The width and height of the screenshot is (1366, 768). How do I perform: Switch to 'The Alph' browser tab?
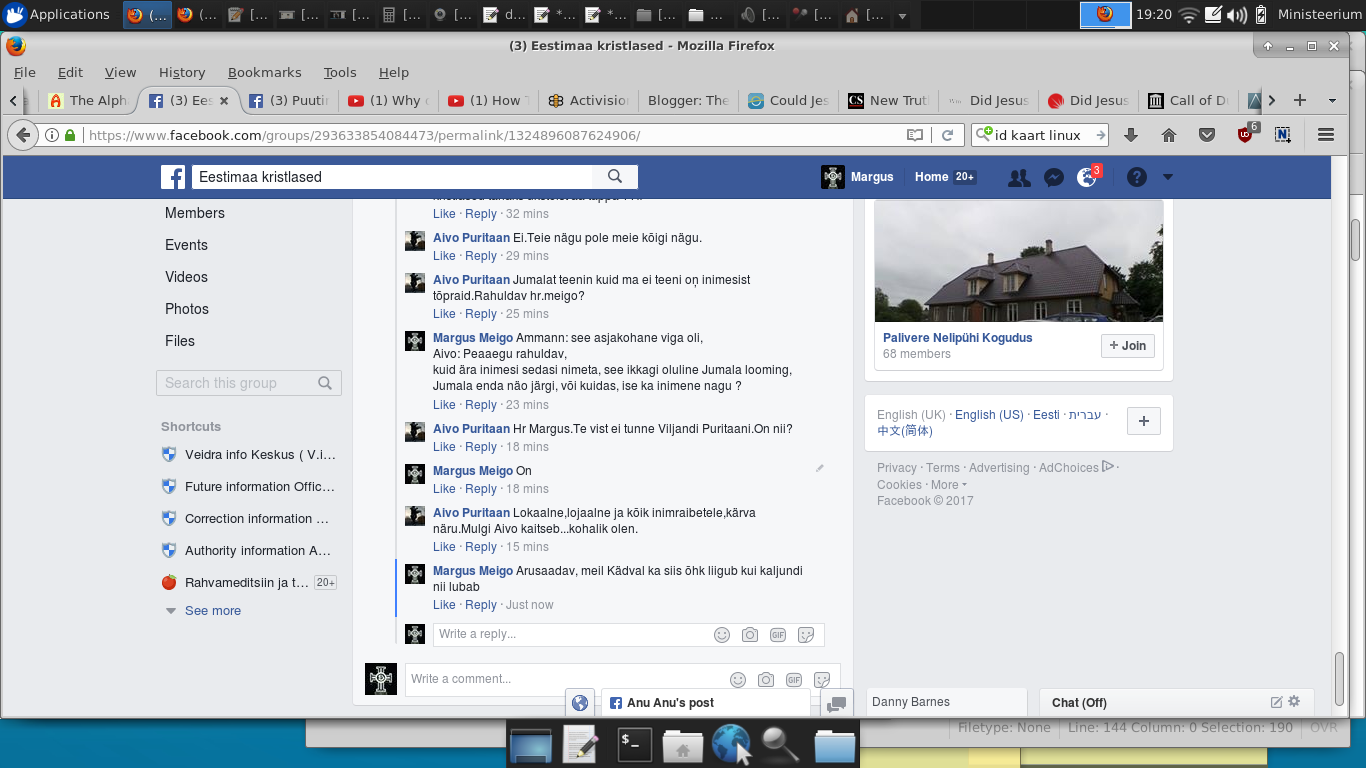point(88,100)
